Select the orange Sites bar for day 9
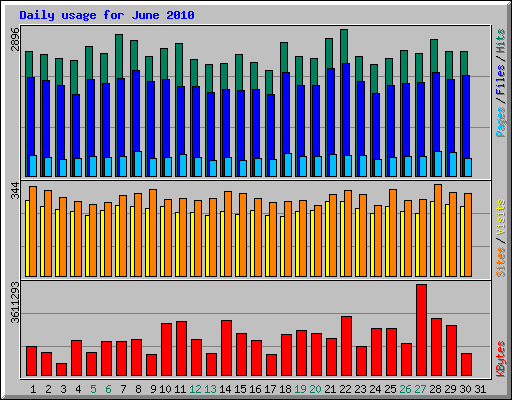 tap(153, 233)
